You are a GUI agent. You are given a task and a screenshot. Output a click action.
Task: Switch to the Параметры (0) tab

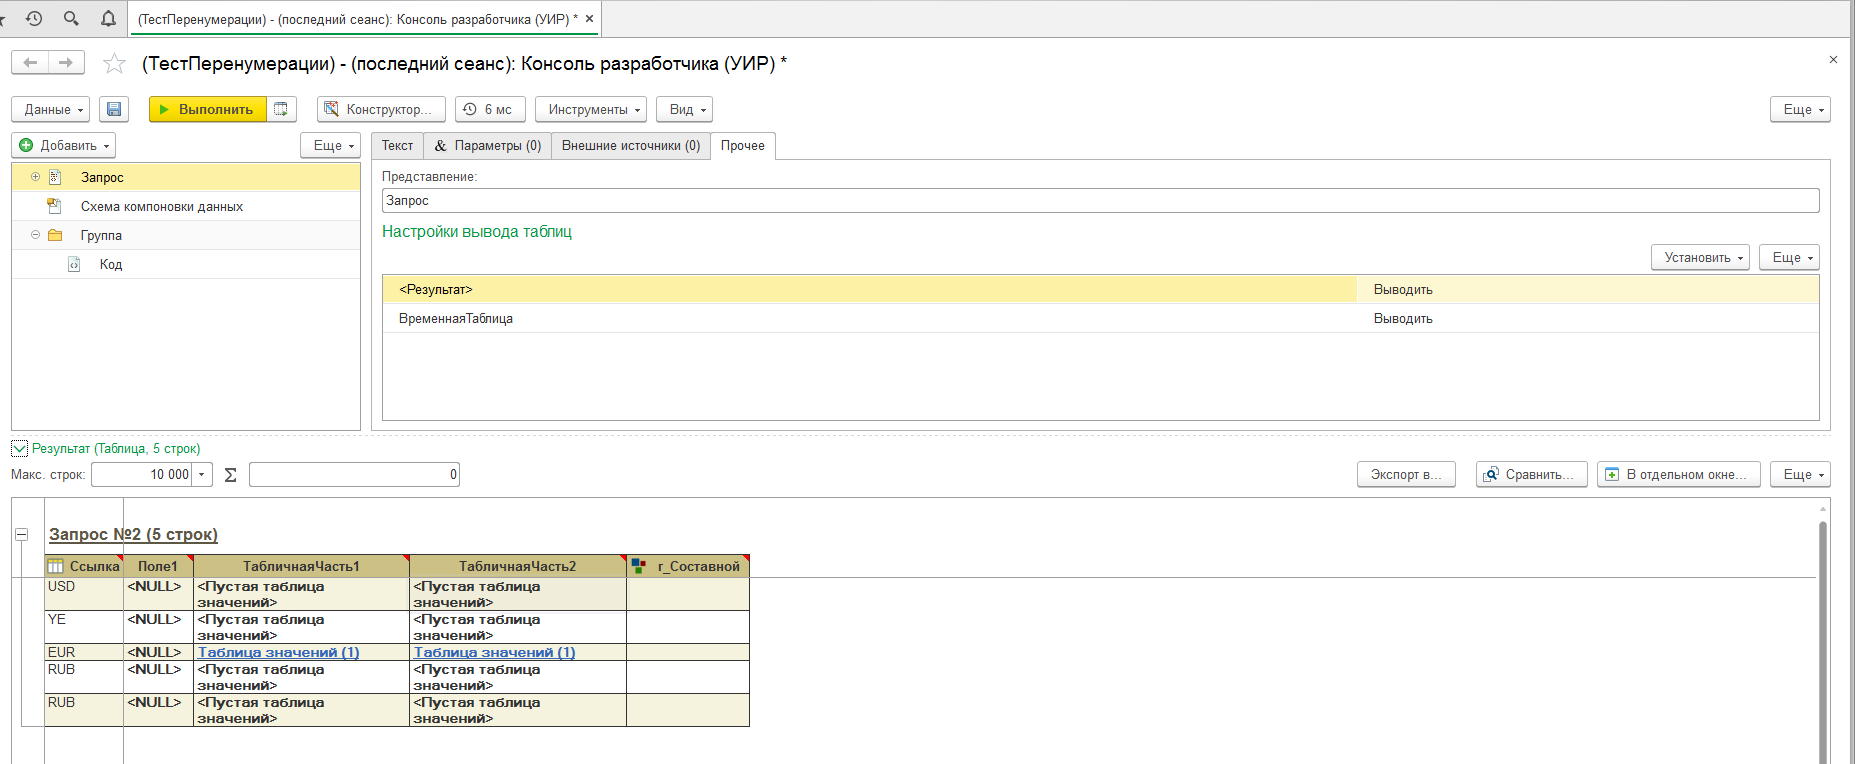coord(488,146)
